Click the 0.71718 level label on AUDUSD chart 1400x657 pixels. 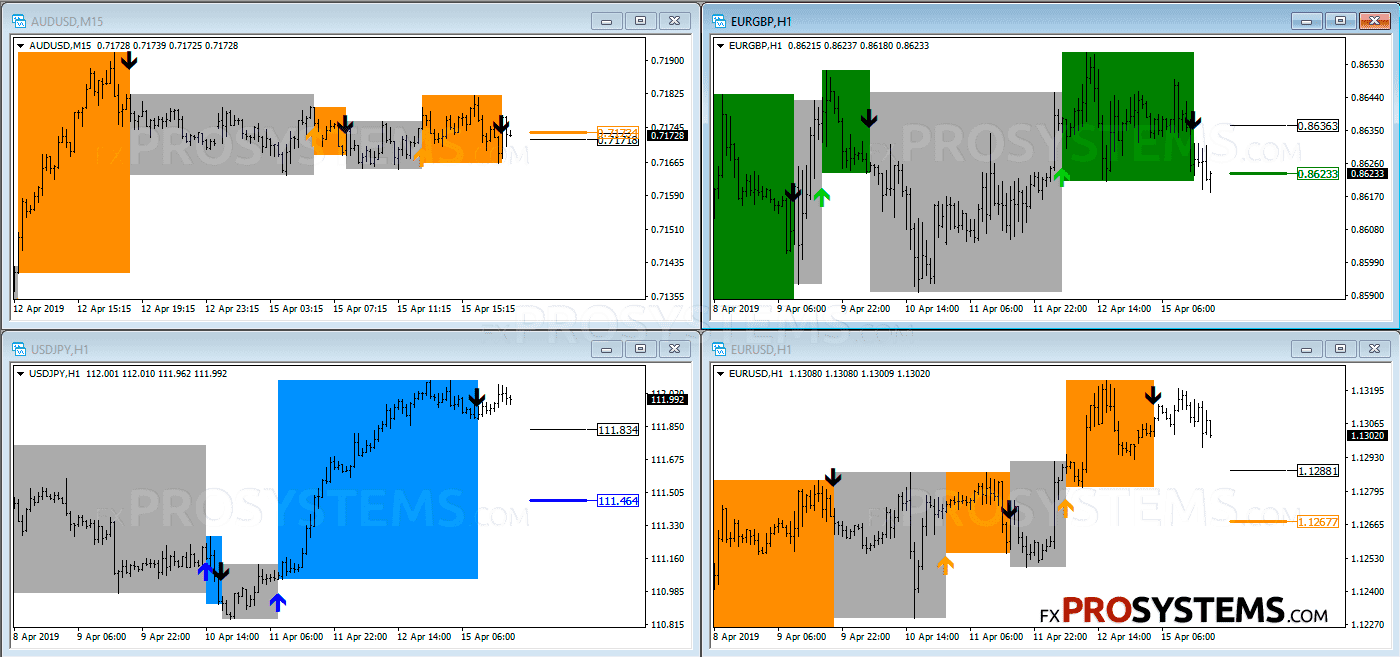(x=618, y=141)
